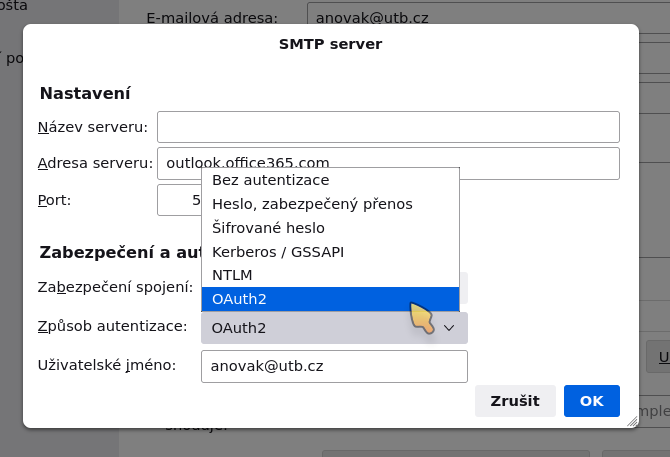Click the dialog resize grip corner
This screenshot has height=457, width=670.
point(632,422)
